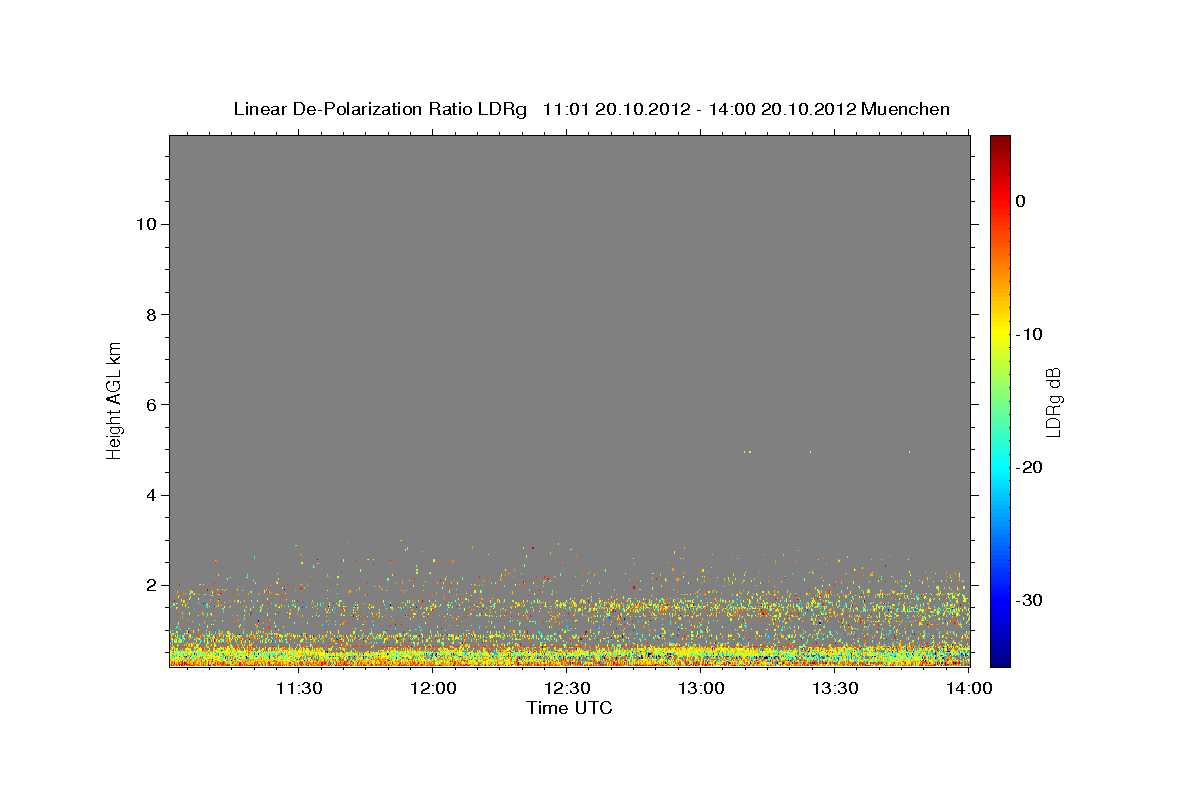This screenshot has width=1200, height=800.
Task: Click the 12:00 time tick label
Action: point(433,688)
